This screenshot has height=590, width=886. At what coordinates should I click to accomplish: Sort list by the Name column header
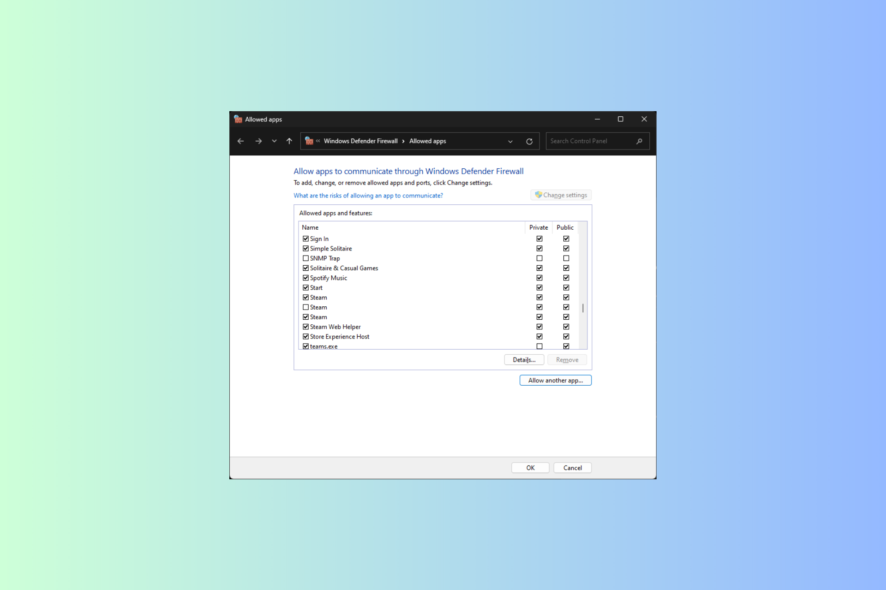tap(312, 227)
